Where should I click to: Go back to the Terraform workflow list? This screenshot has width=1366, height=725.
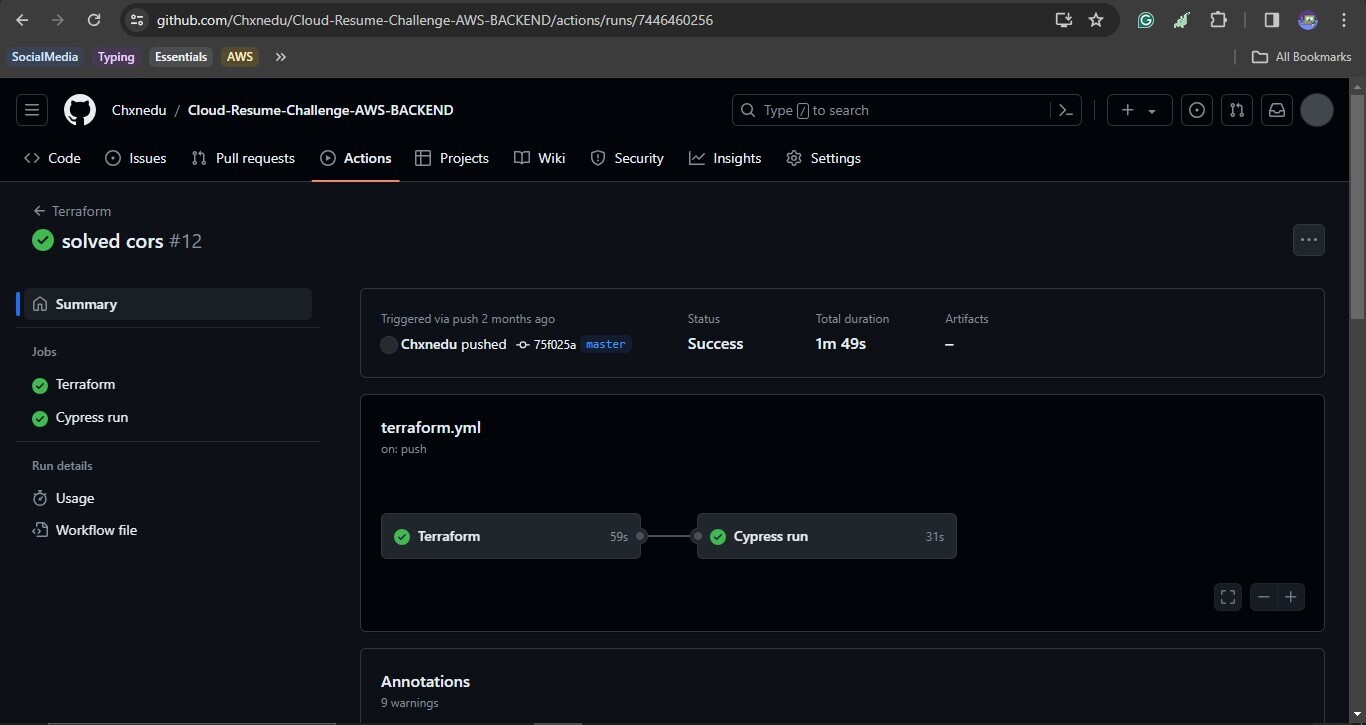pyautogui.click(x=72, y=211)
